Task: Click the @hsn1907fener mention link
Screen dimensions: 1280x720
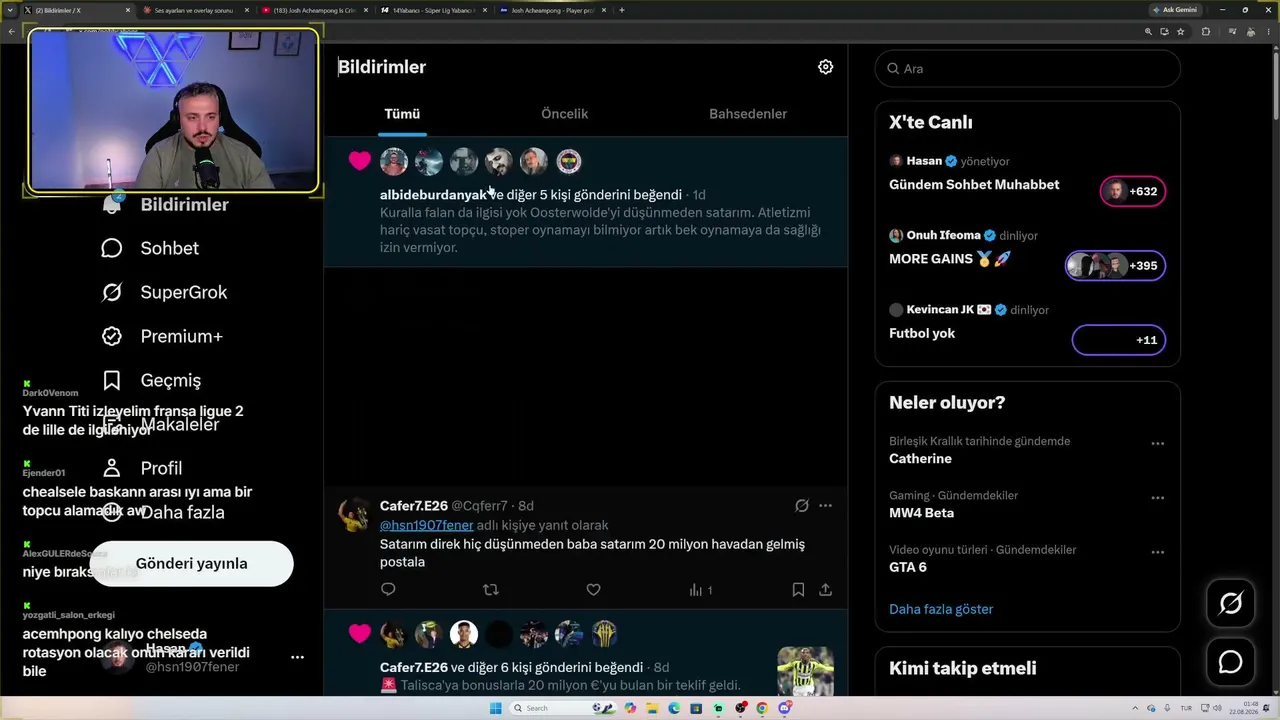Action: [426, 525]
